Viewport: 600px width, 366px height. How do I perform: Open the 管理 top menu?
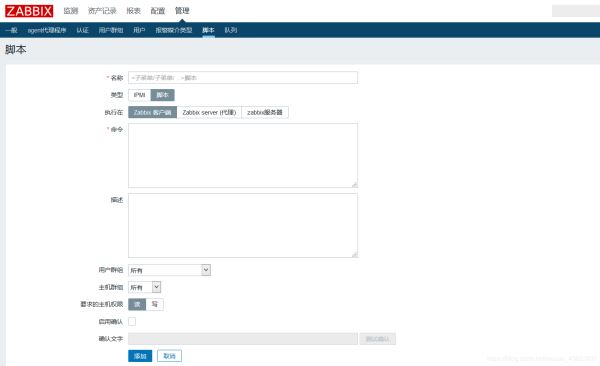click(x=182, y=11)
